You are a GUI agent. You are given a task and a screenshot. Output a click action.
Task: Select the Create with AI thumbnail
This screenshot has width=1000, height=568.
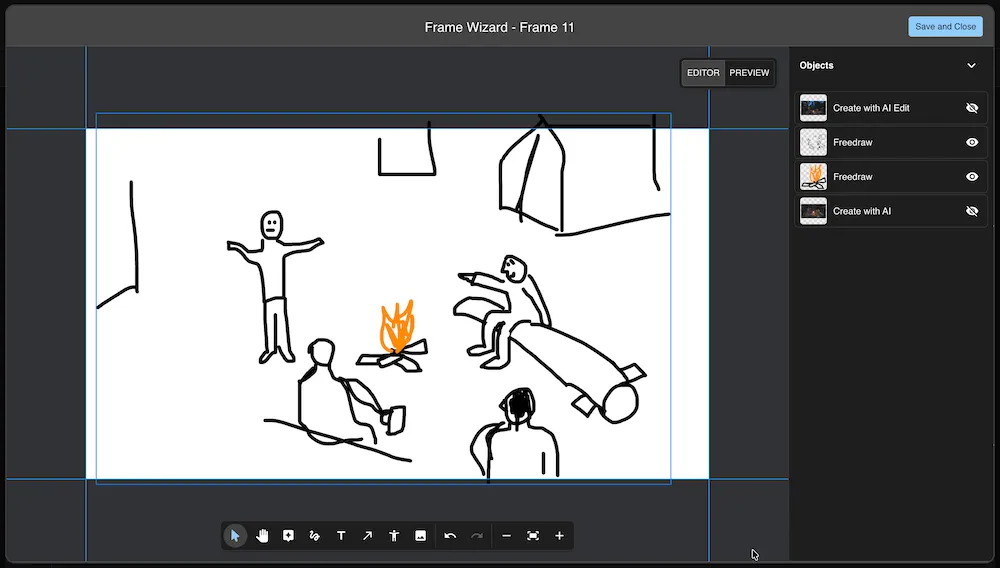tap(813, 211)
